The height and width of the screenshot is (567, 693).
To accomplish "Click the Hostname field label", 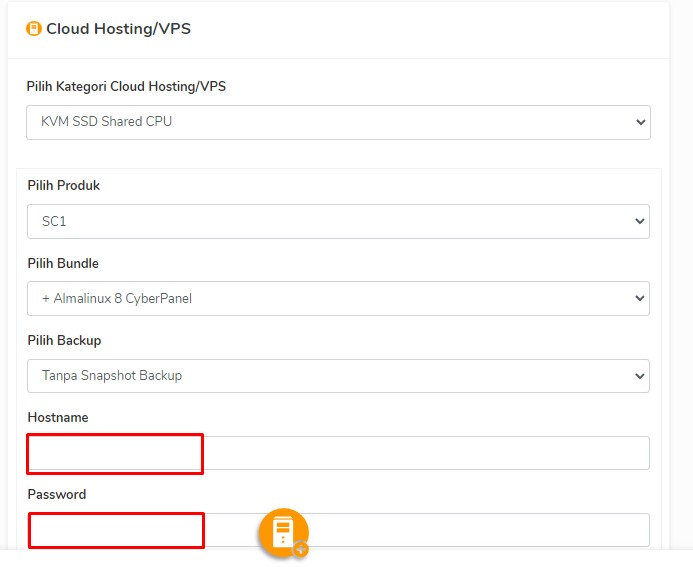I will 58,417.
